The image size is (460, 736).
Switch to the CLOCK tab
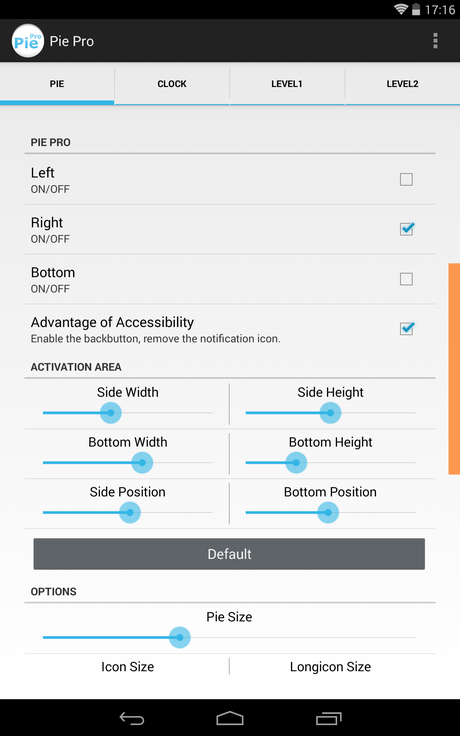(x=172, y=84)
